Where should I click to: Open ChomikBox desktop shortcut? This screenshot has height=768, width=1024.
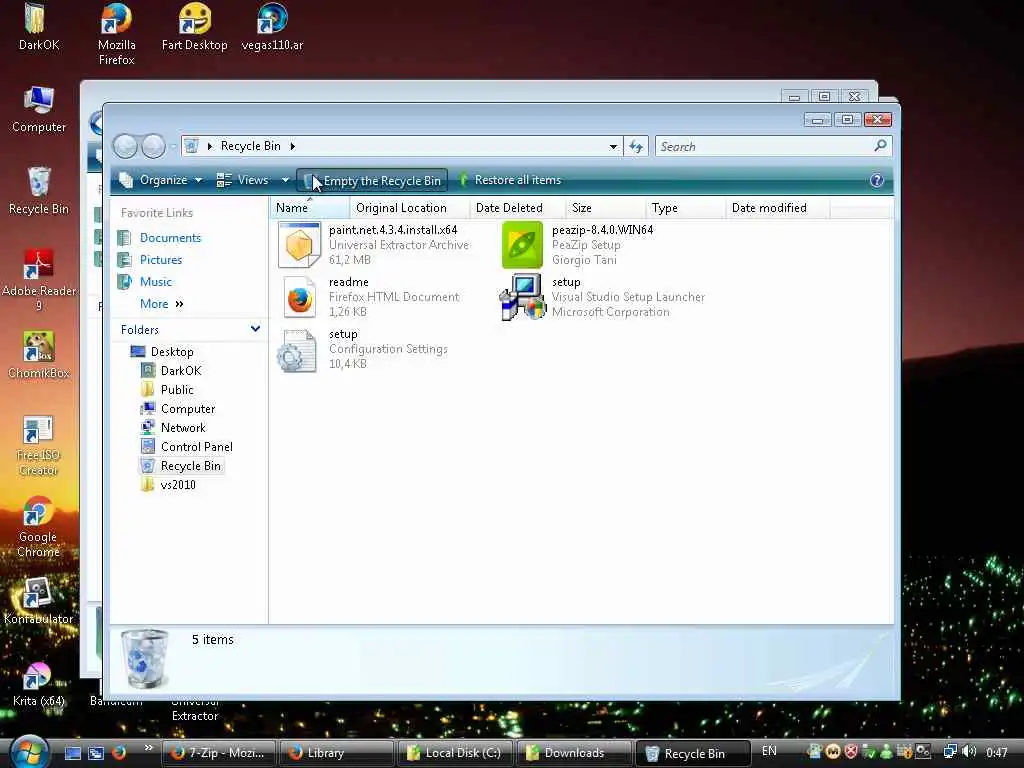(39, 355)
